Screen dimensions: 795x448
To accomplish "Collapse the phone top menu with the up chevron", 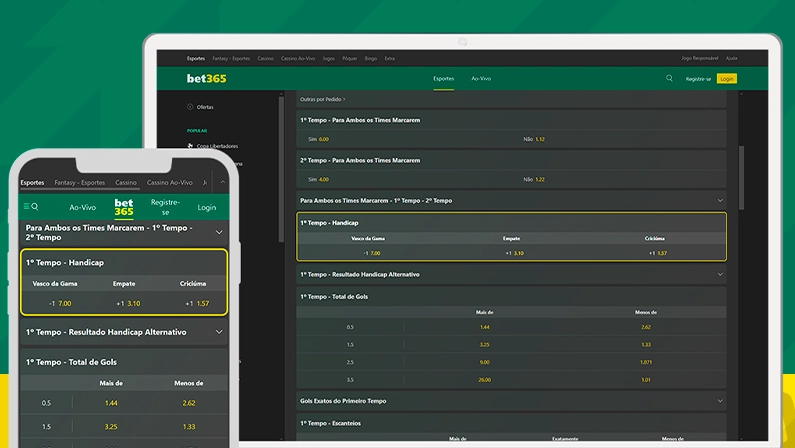I will click(223, 182).
